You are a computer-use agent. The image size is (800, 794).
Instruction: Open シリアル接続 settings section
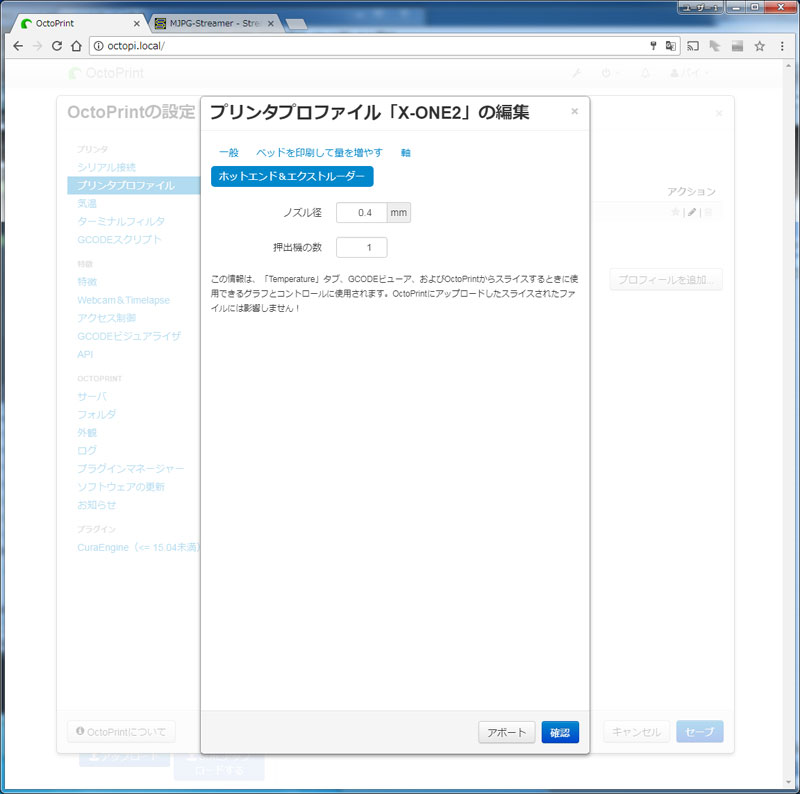click(x=106, y=167)
